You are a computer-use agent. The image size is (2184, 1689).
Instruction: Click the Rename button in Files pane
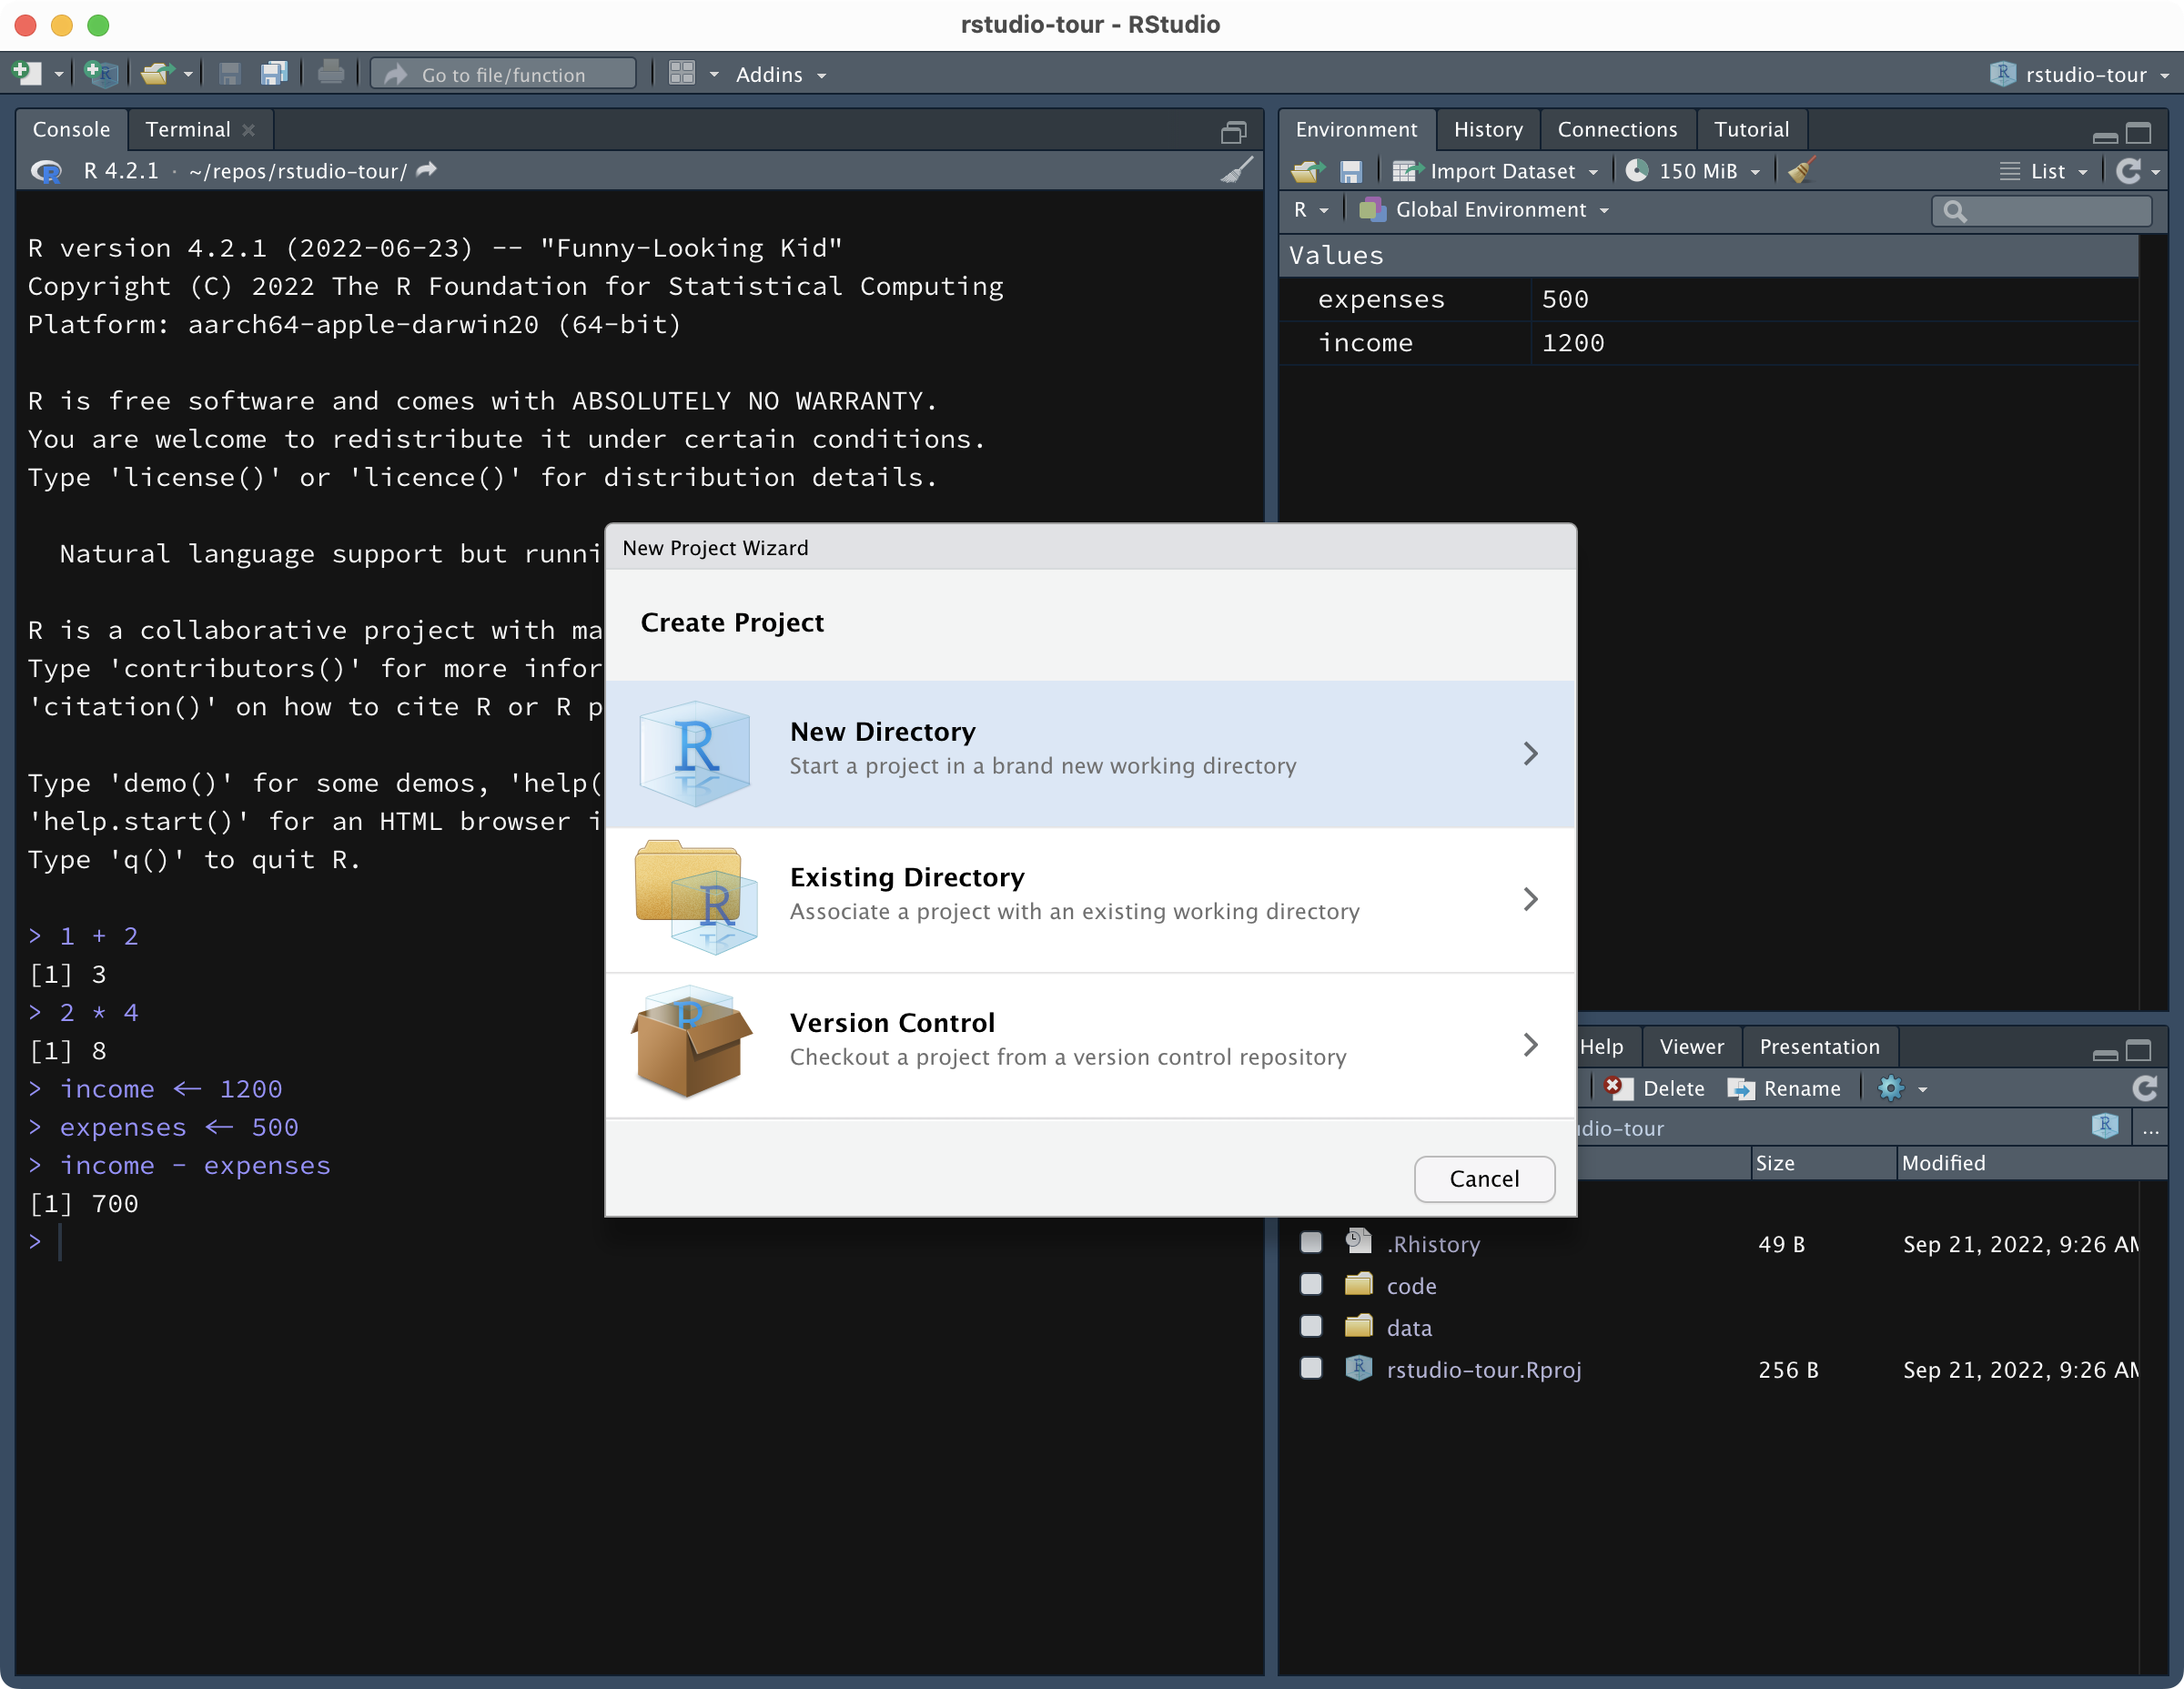1784,1089
